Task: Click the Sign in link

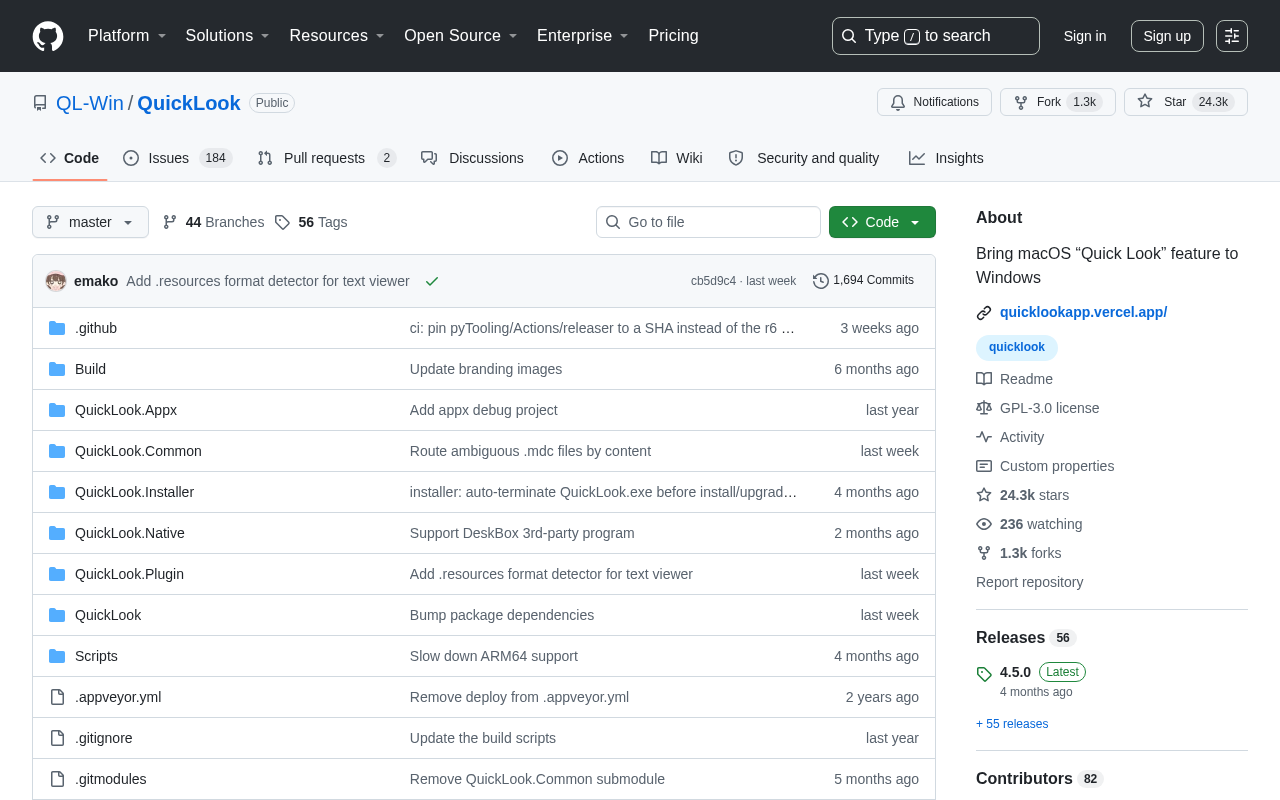Action: point(1085,36)
